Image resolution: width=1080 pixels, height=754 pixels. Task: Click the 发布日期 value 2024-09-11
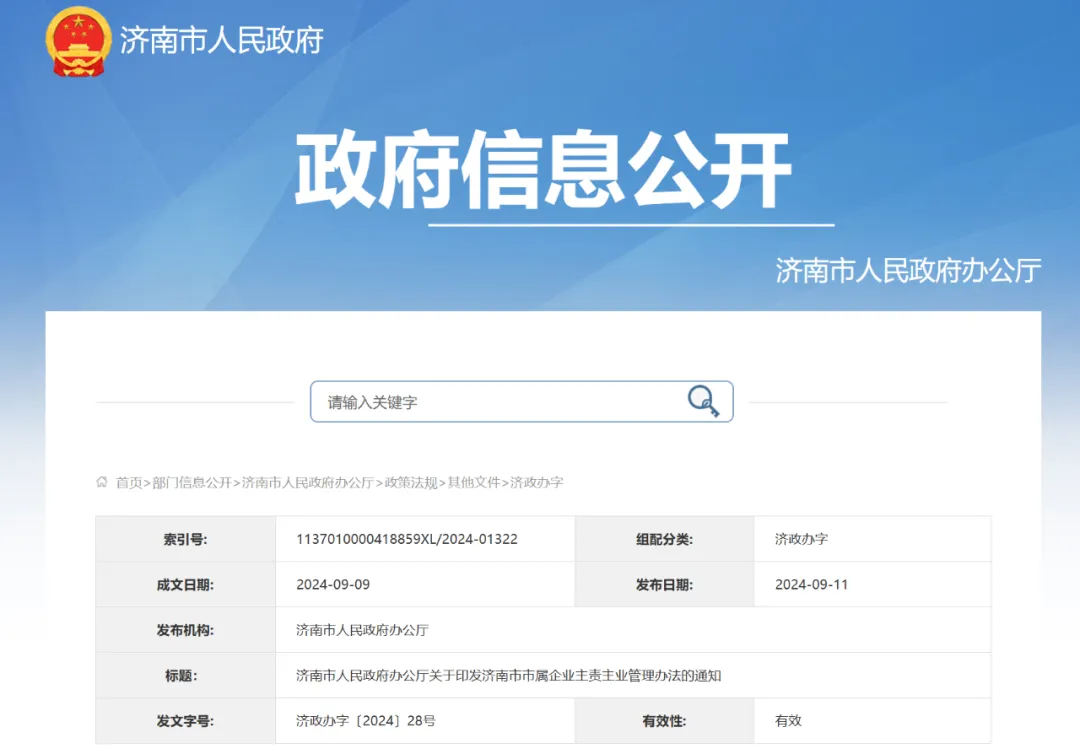(x=811, y=584)
